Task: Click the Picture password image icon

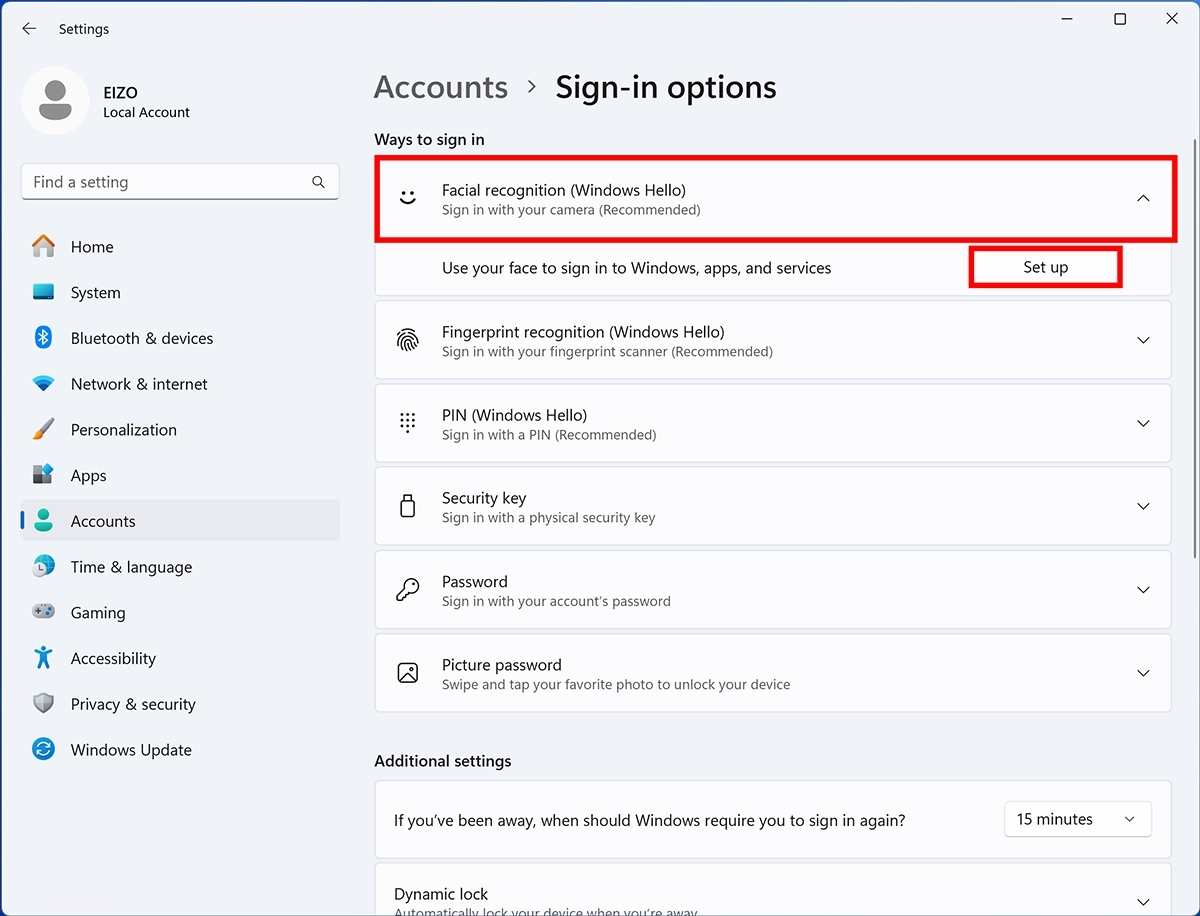Action: [407, 673]
